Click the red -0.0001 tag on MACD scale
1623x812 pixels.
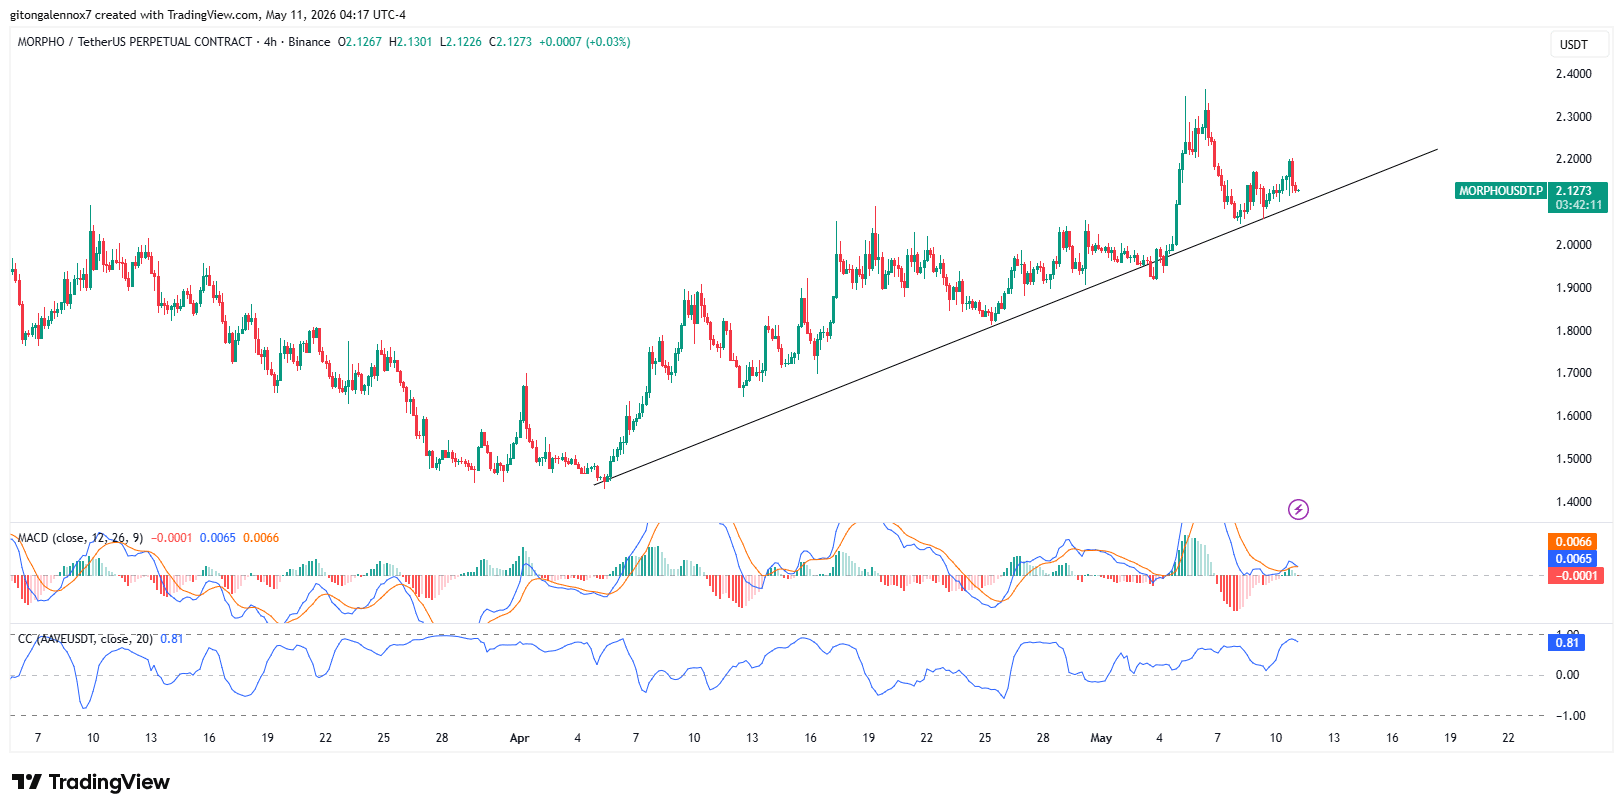[1576, 576]
